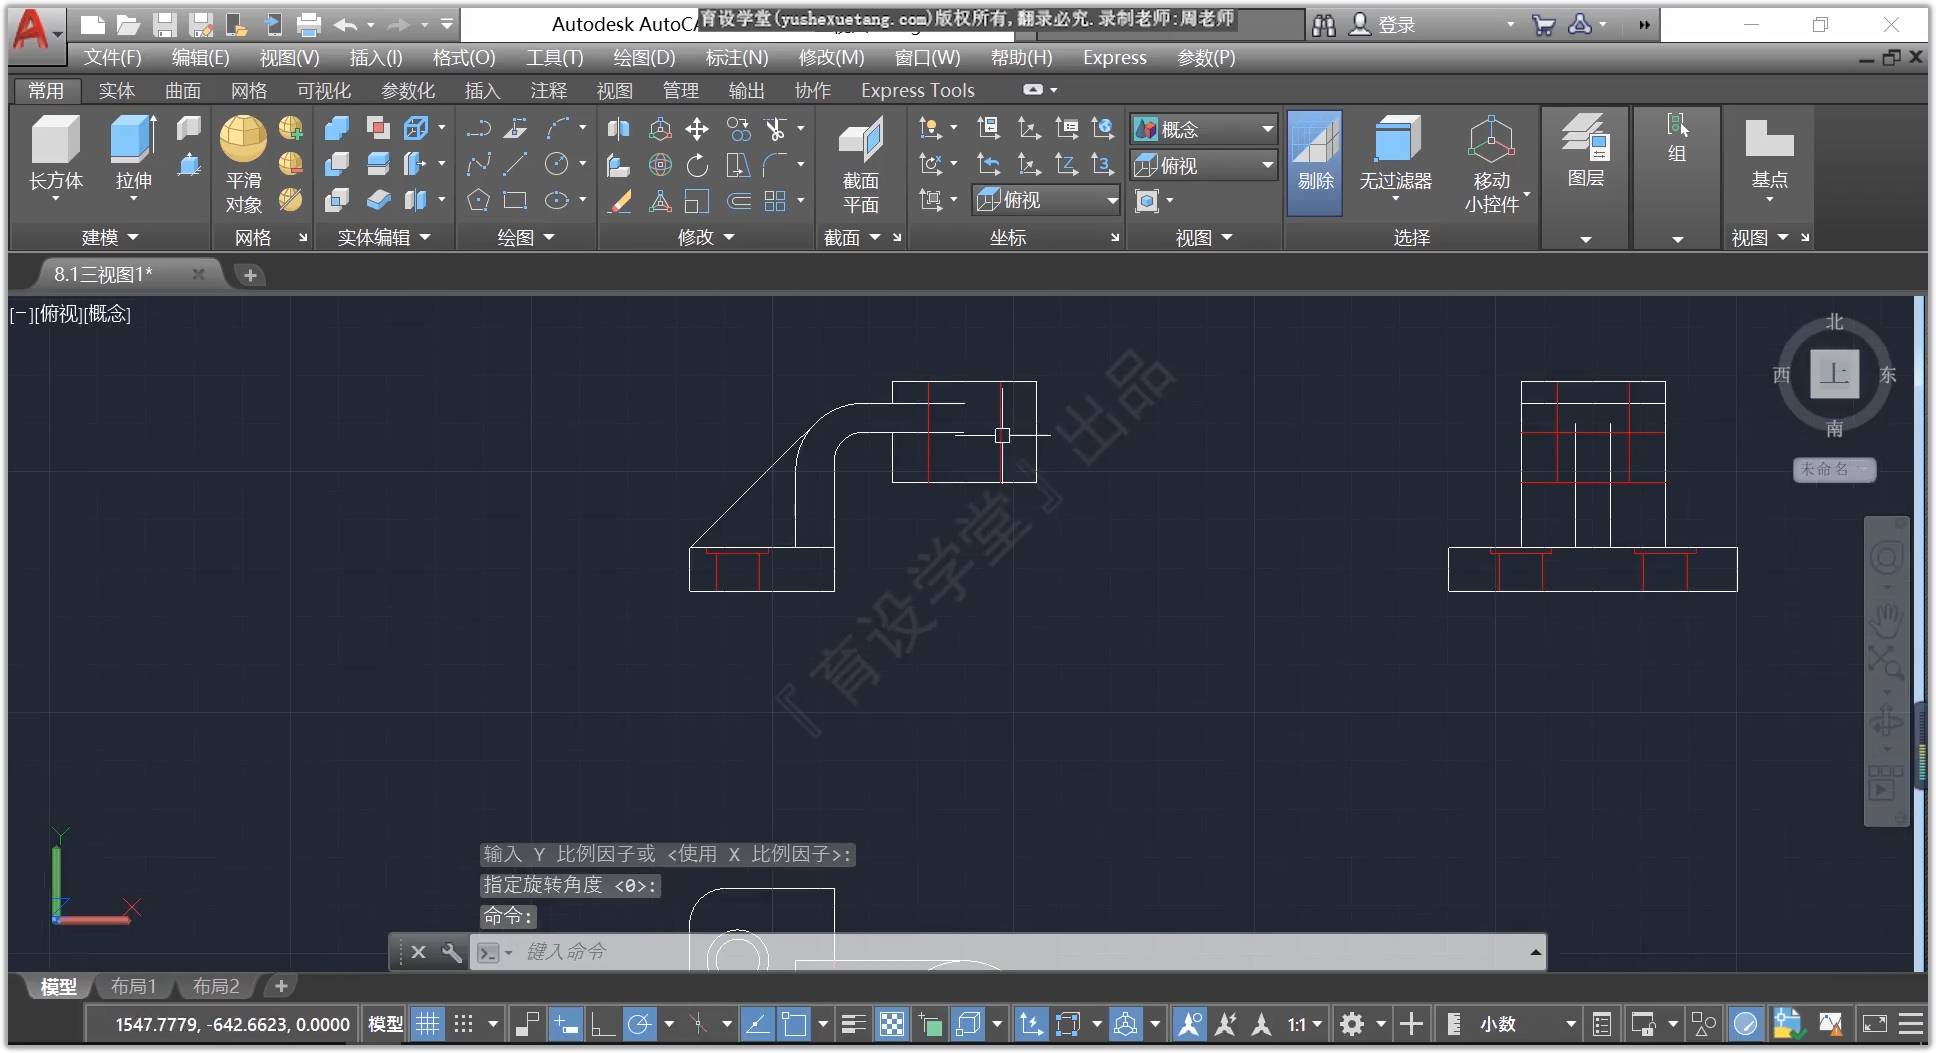Open the 修改(M) menu
Screen dimensions: 1936x1053
coord(831,58)
